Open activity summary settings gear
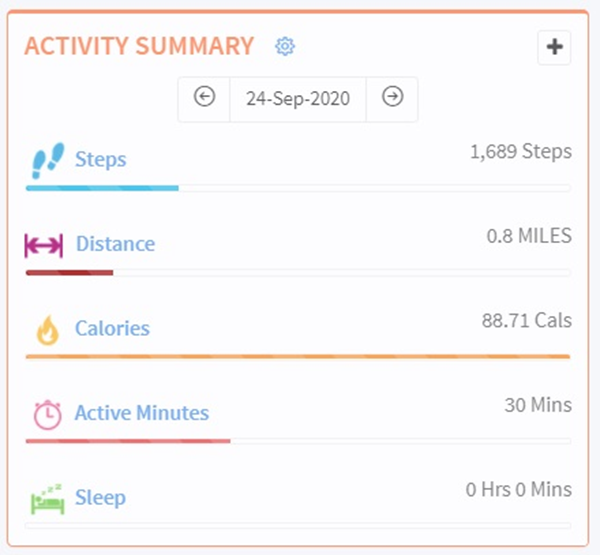600x555 pixels. coord(285,46)
